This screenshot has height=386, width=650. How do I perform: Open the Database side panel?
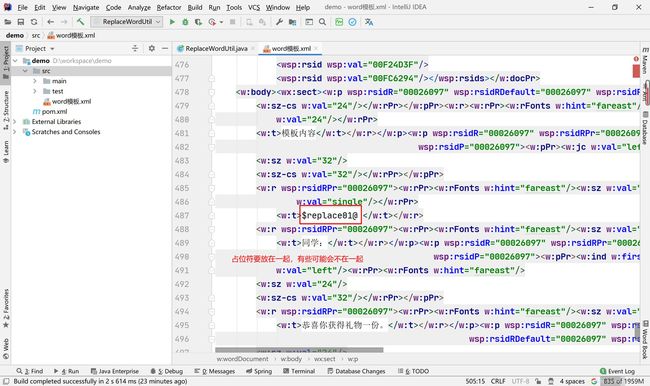[645, 128]
